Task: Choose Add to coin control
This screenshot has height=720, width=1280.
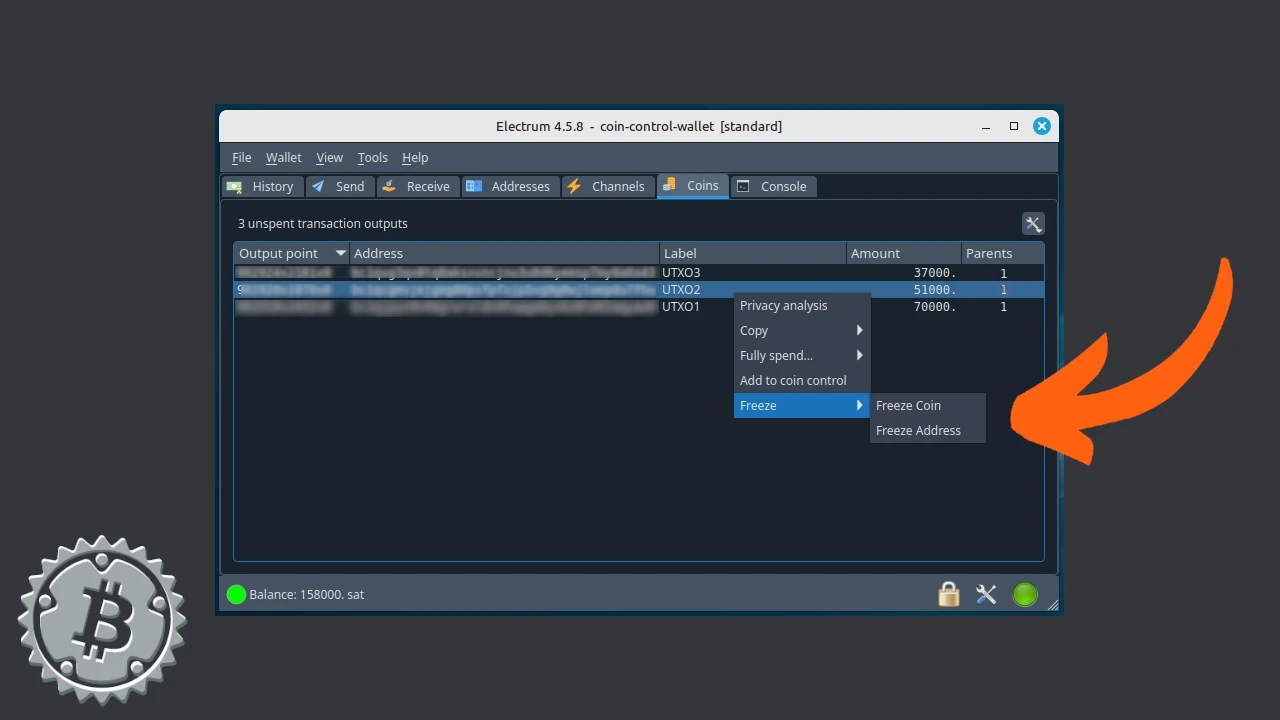Action: point(802,381)
